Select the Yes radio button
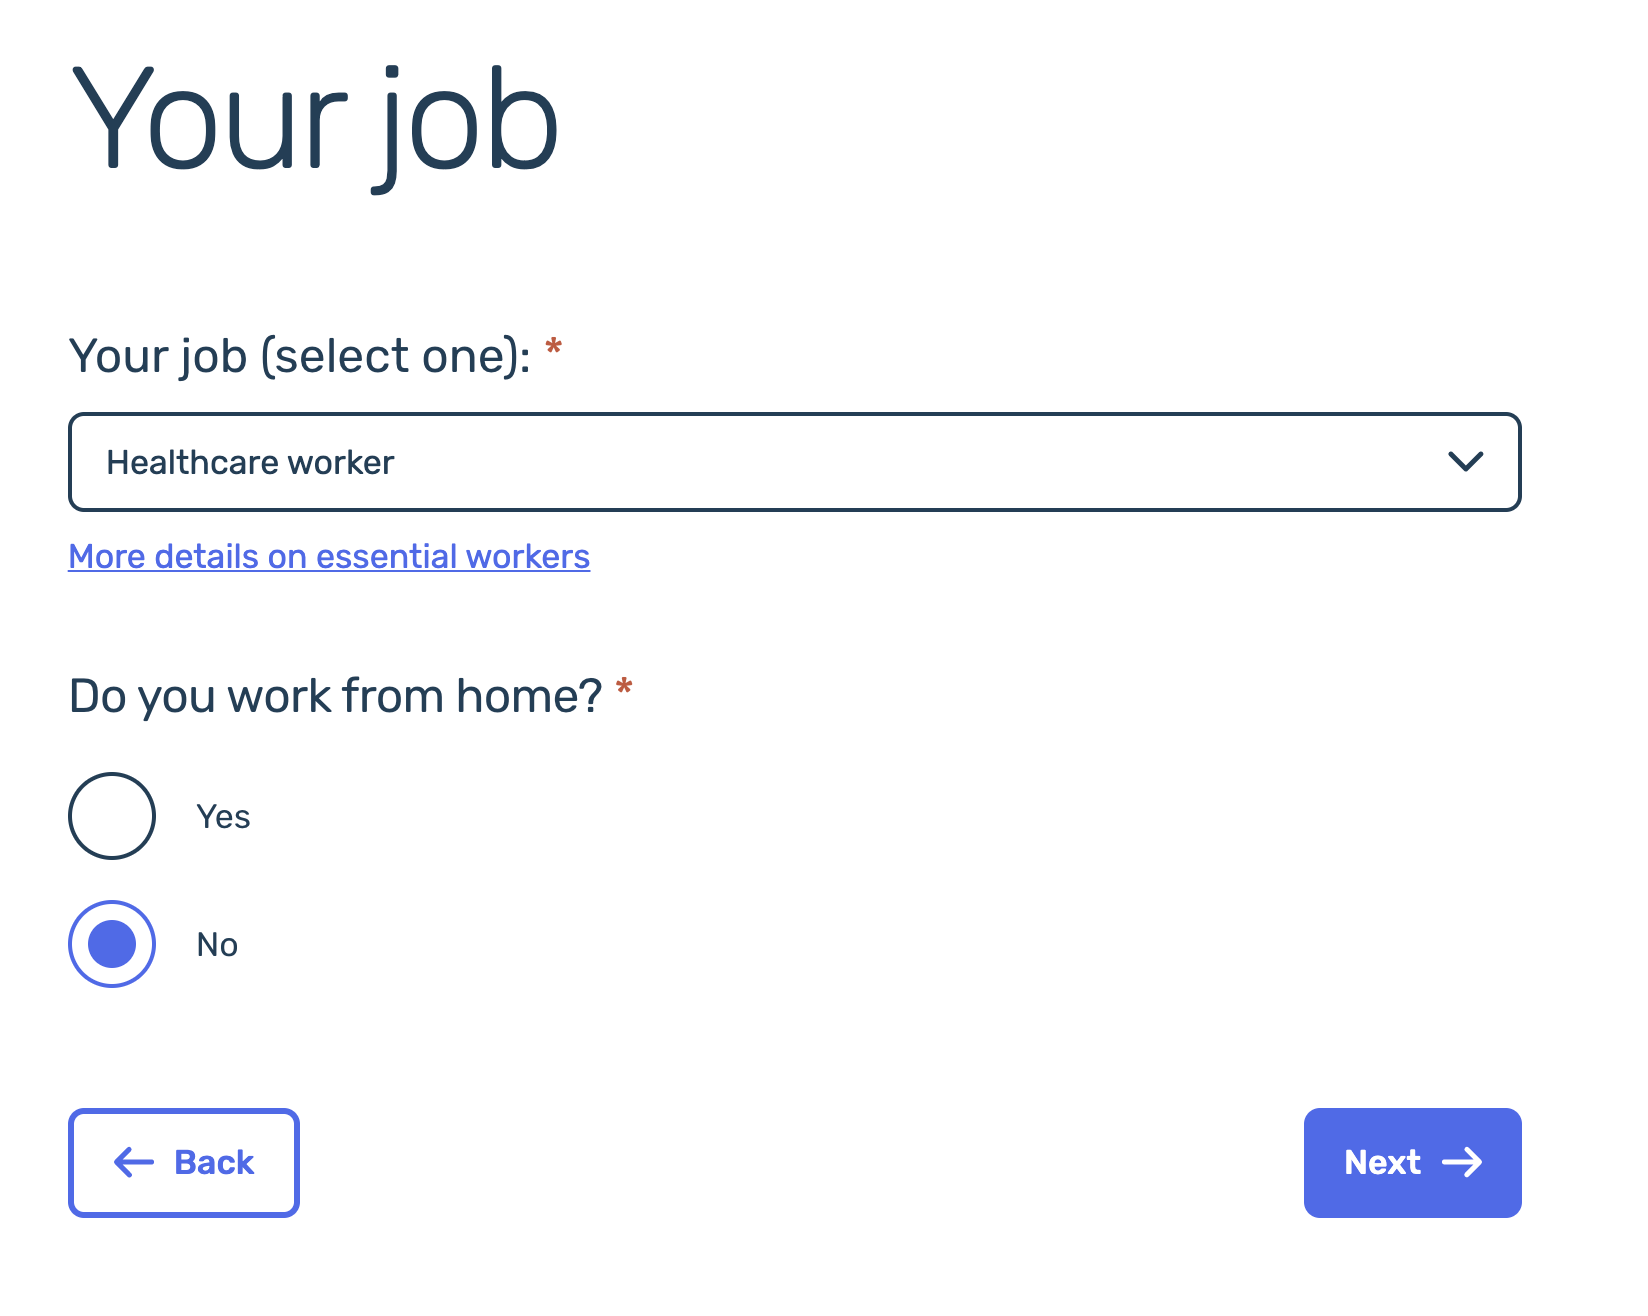The width and height of the screenshot is (1648, 1316). (x=112, y=816)
